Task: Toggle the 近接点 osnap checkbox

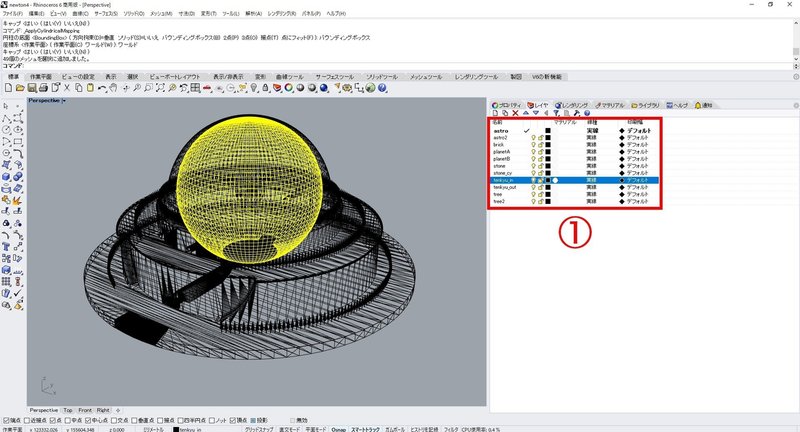Action: point(28,420)
